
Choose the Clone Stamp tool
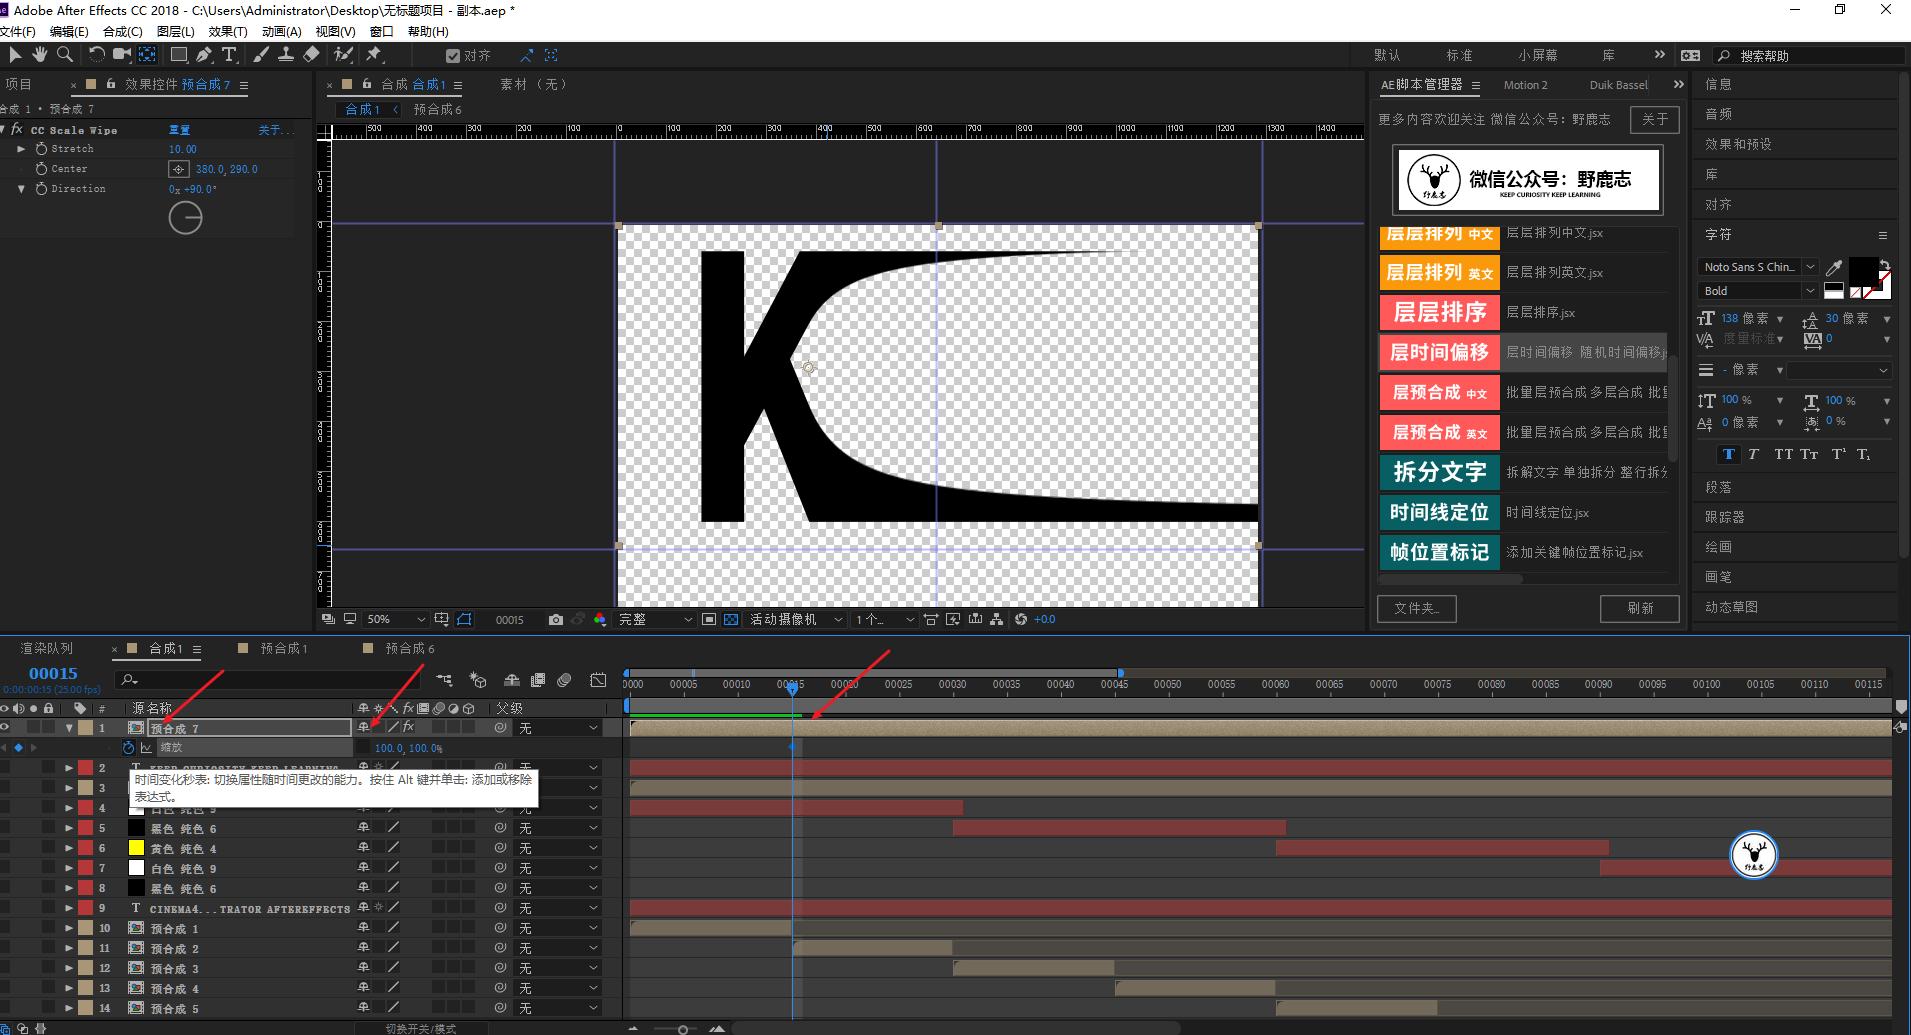[x=286, y=55]
